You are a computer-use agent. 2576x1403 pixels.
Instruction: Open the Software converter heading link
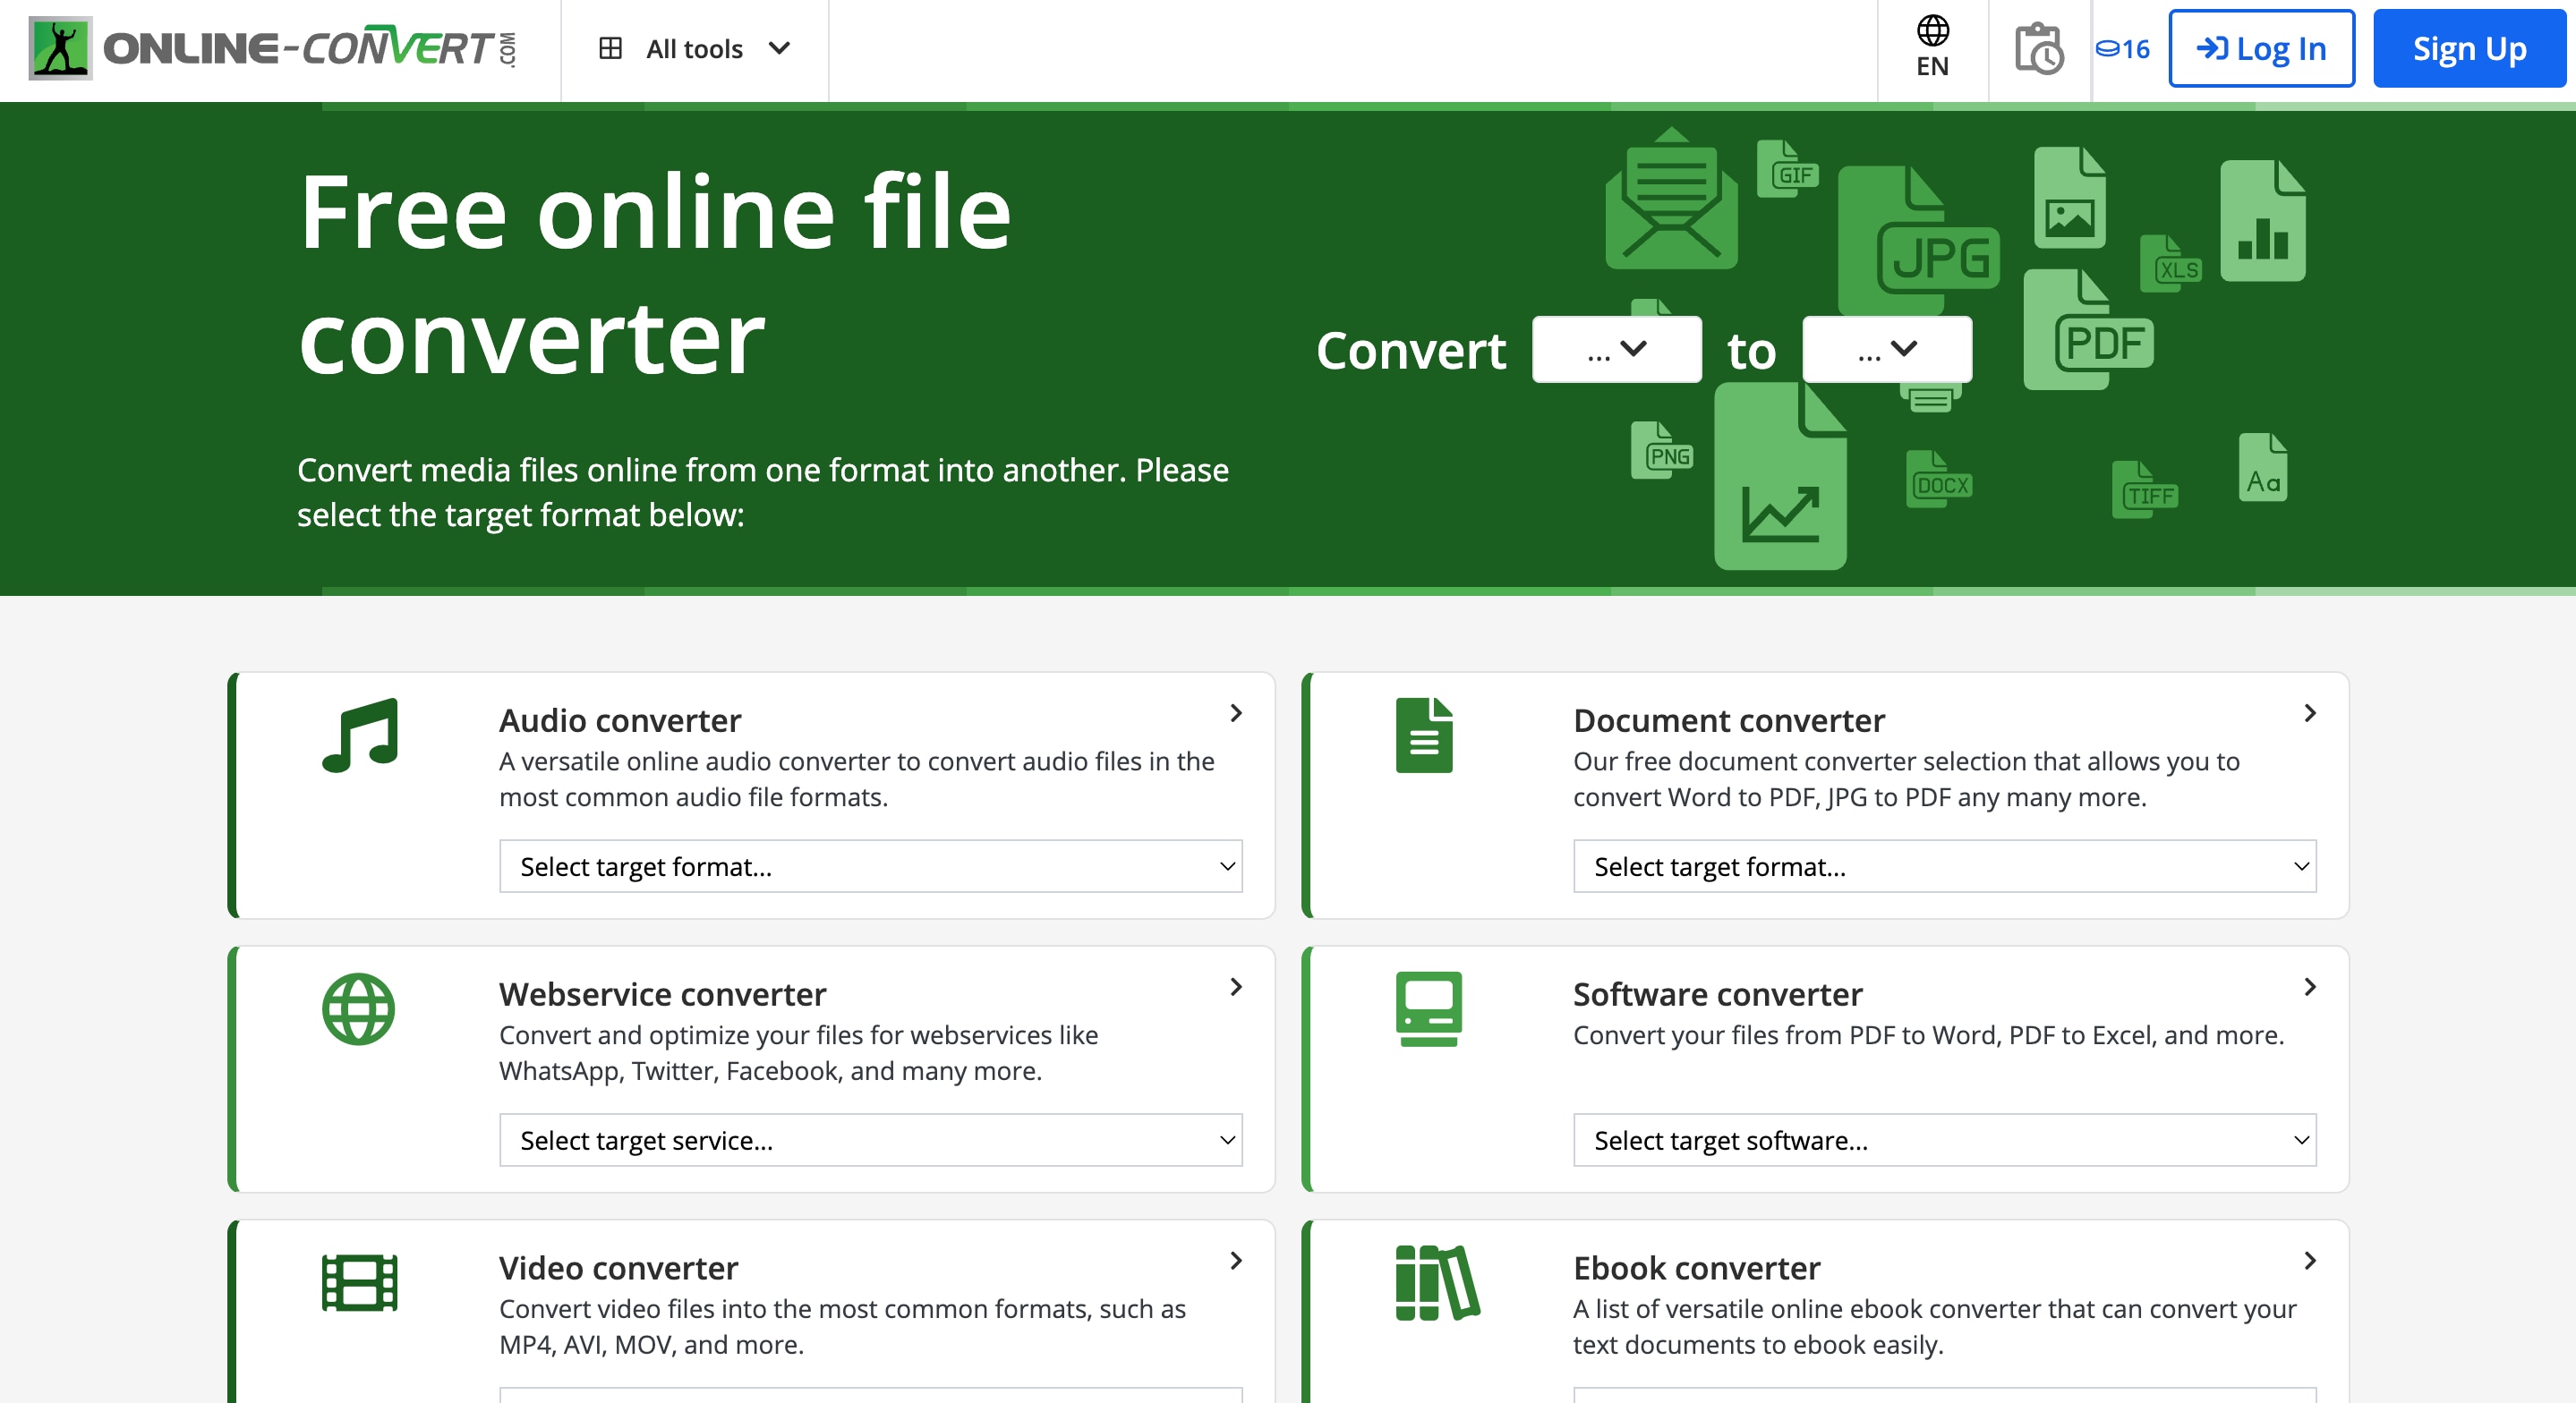pyautogui.click(x=1718, y=994)
